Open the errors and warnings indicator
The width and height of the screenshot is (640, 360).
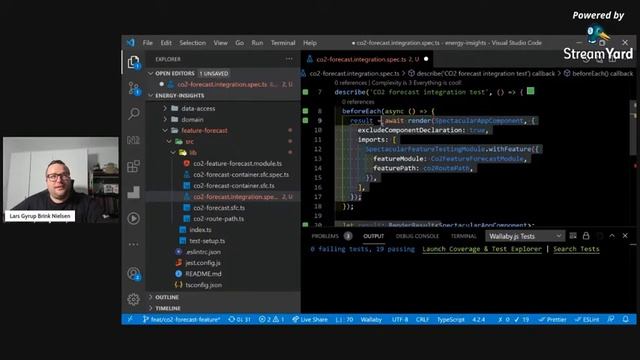271,319
